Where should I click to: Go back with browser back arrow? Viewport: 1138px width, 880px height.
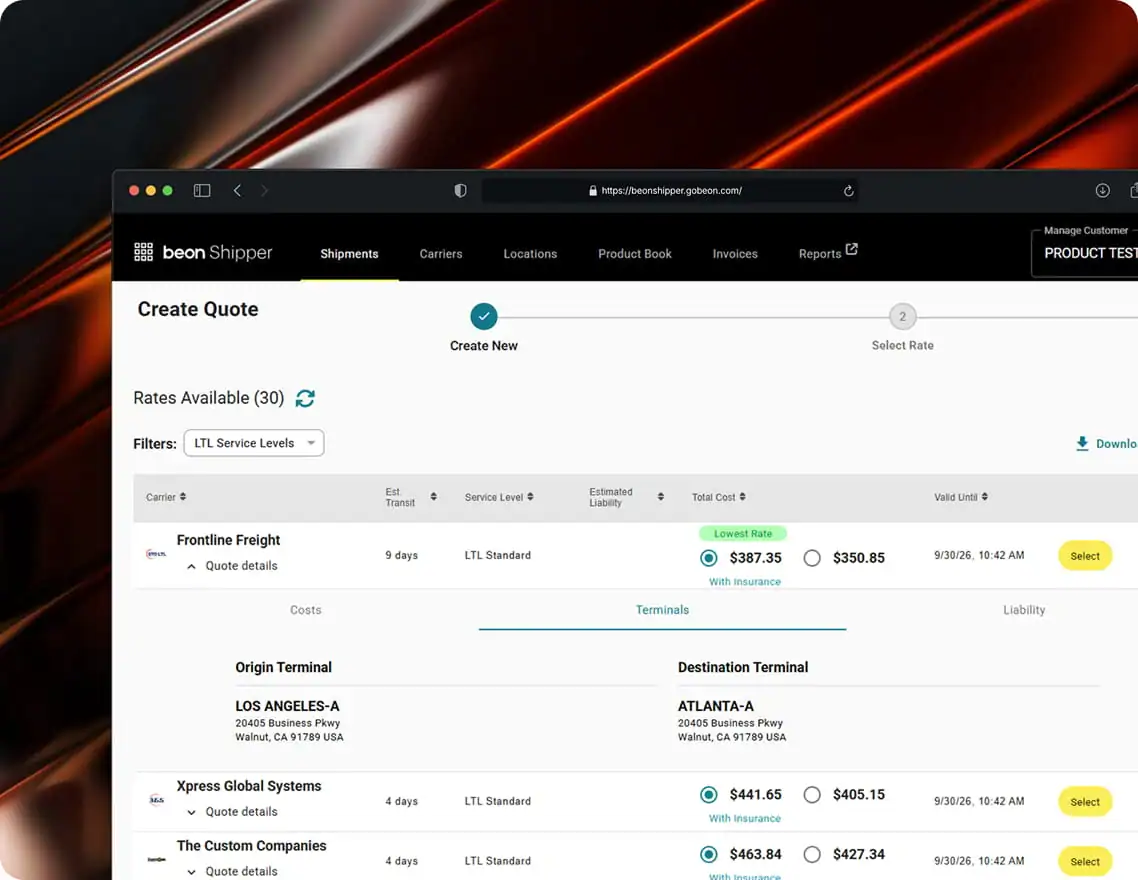click(x=237, y=191)
